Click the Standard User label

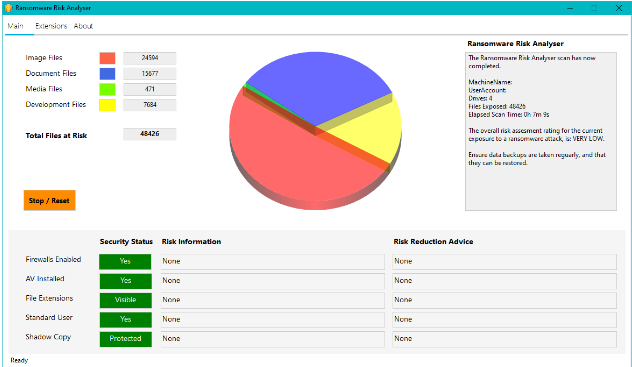(x=49, y=317)
